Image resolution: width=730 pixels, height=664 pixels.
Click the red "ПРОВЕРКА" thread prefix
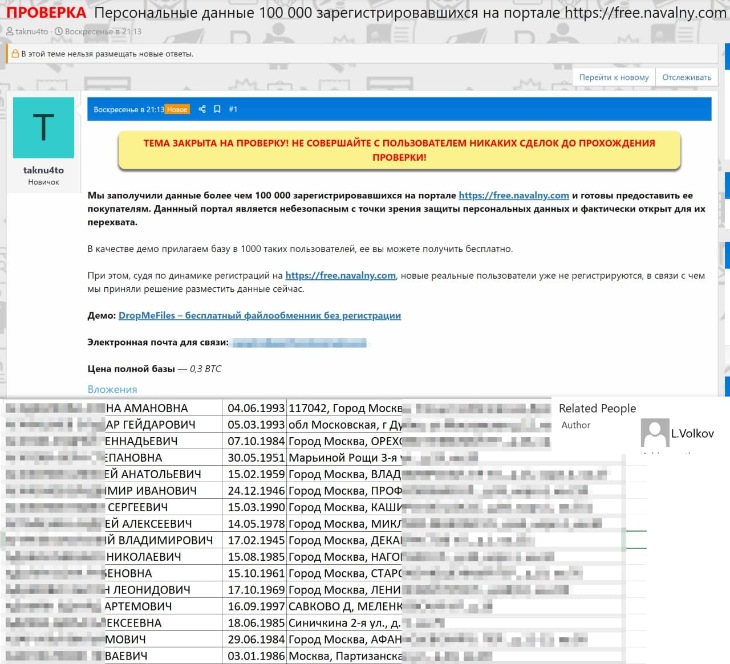click(x=46, y=13)
